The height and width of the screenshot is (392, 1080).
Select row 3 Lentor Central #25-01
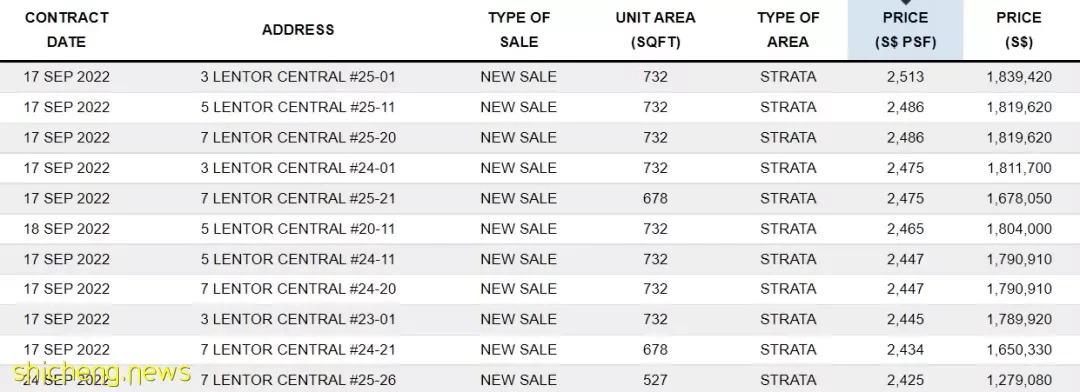coord(540,77)
